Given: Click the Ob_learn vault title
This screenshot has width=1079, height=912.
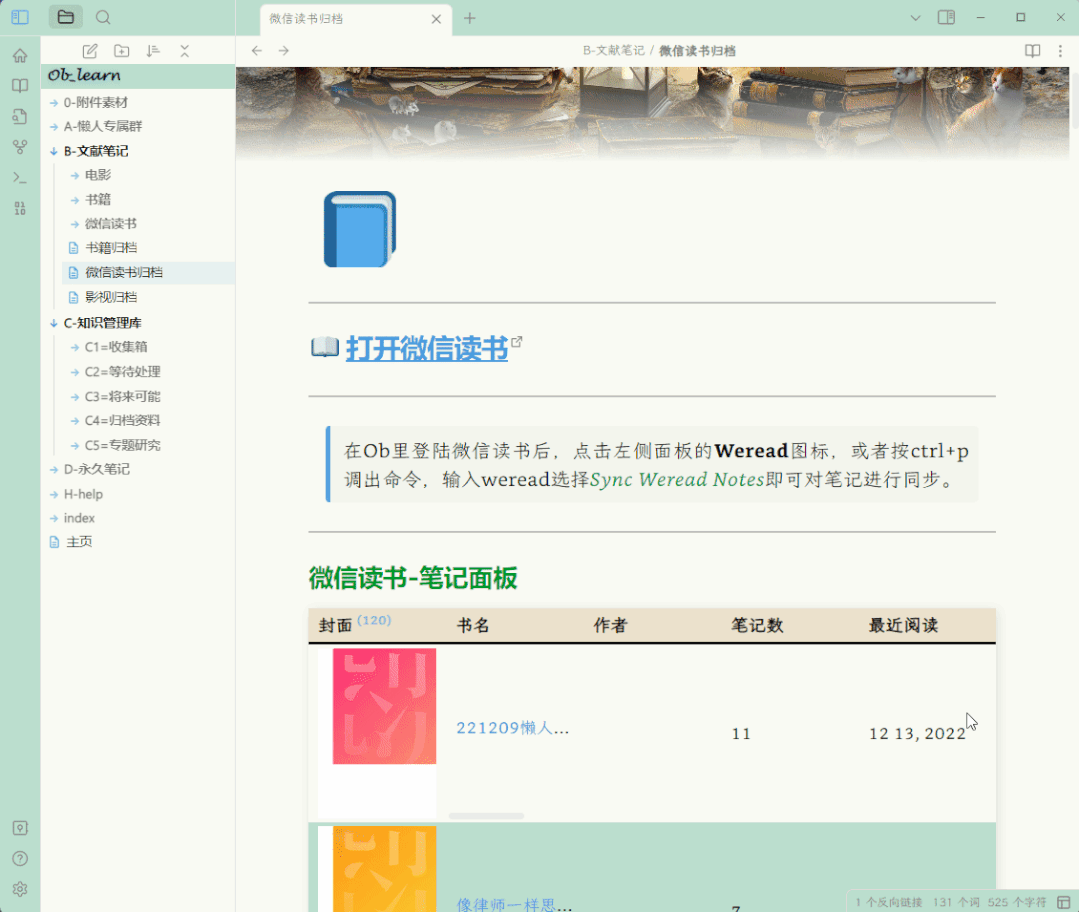Looking at the screenshot, I should (x=84, y=75).
